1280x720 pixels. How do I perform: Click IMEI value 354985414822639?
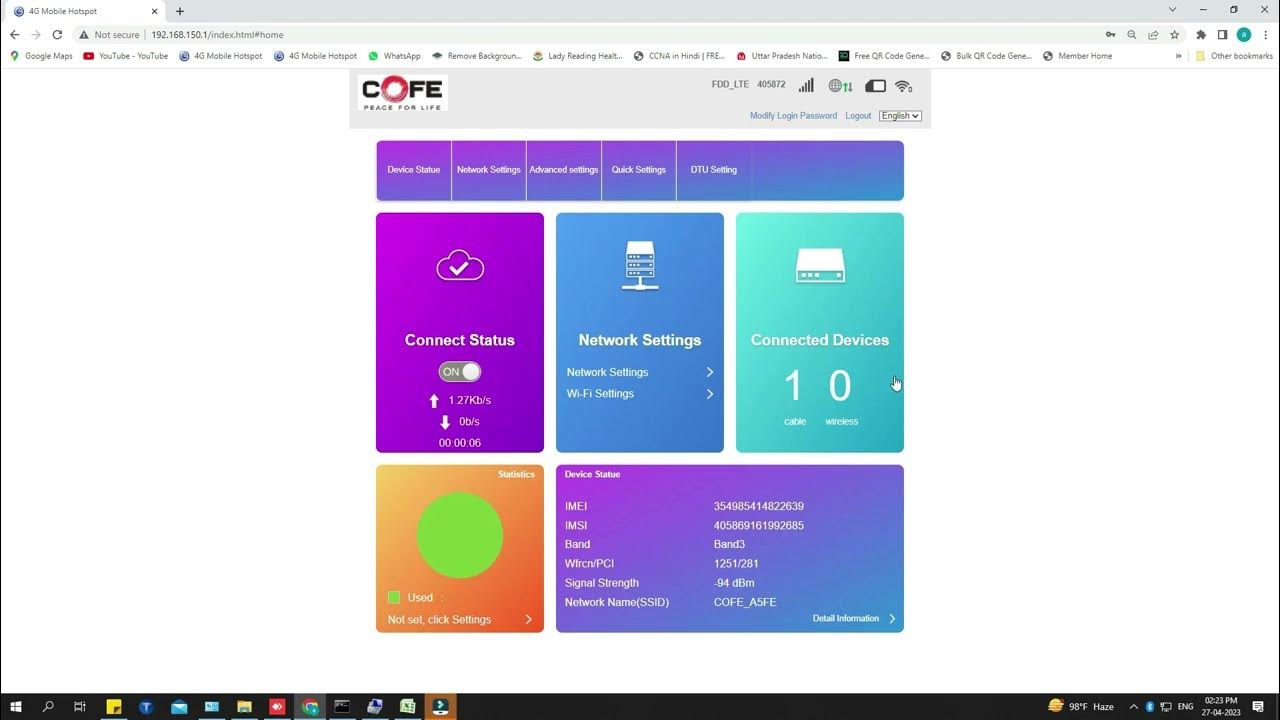759,507
